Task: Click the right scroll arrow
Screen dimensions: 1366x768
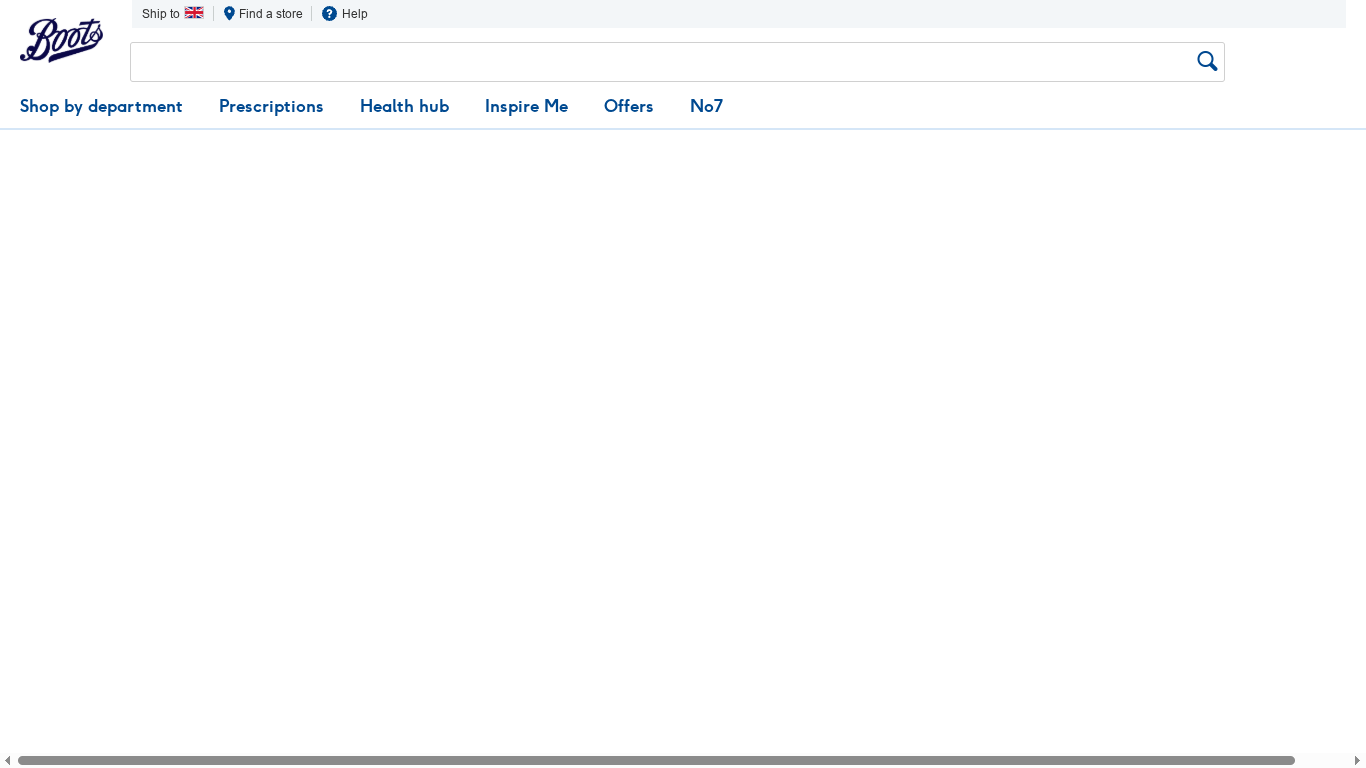Action: point(1359,760)
